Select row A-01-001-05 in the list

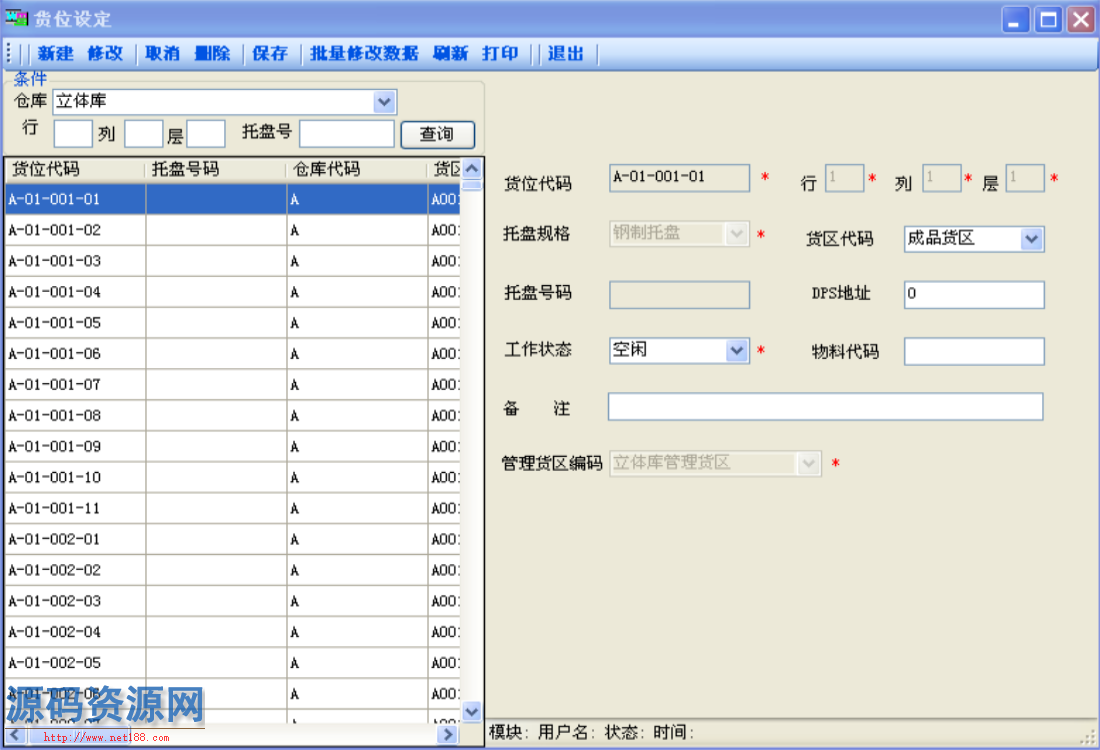tap(75, 323)
